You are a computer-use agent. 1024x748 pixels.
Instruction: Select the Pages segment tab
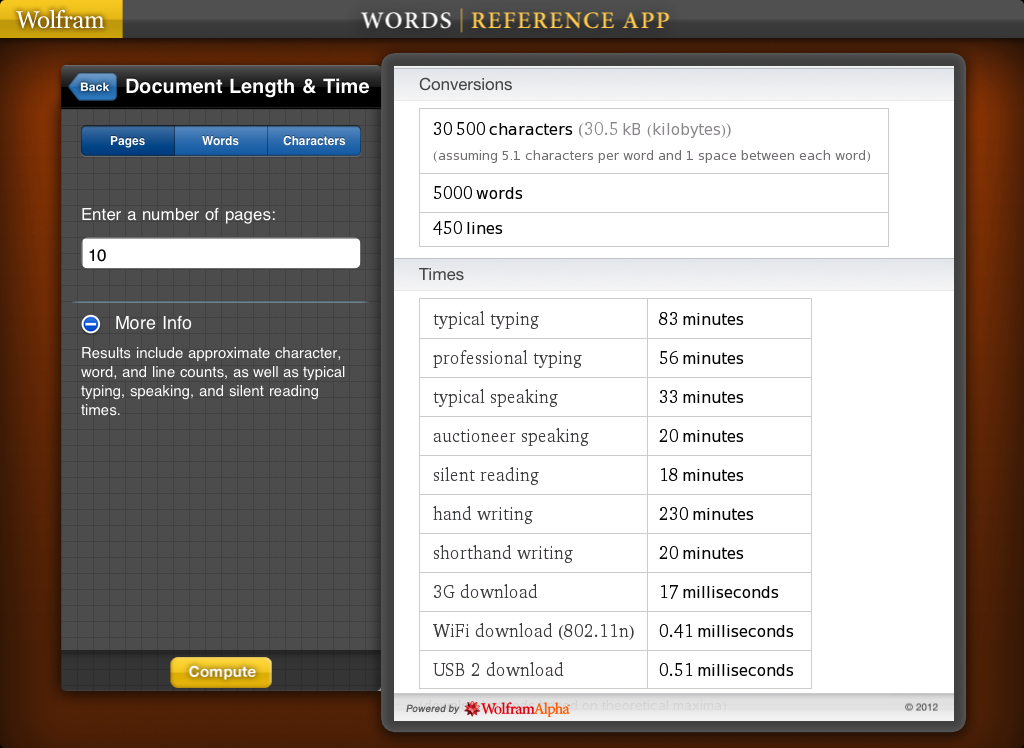(x=127, y=141)
